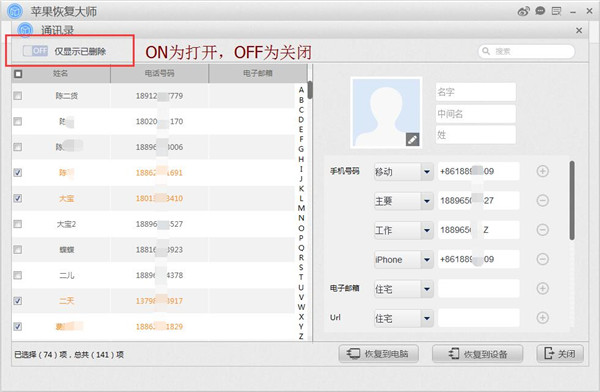Open the Weibo share icon in title bar
This screenshot has width=600, height=392.
click(x=523, y=11)
